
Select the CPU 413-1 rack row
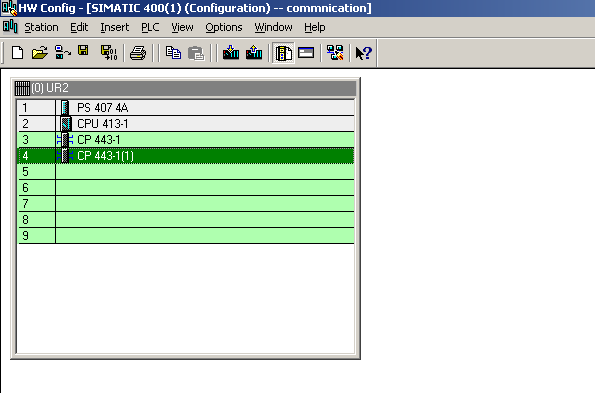pyautogui.click(x=186, y=124)
